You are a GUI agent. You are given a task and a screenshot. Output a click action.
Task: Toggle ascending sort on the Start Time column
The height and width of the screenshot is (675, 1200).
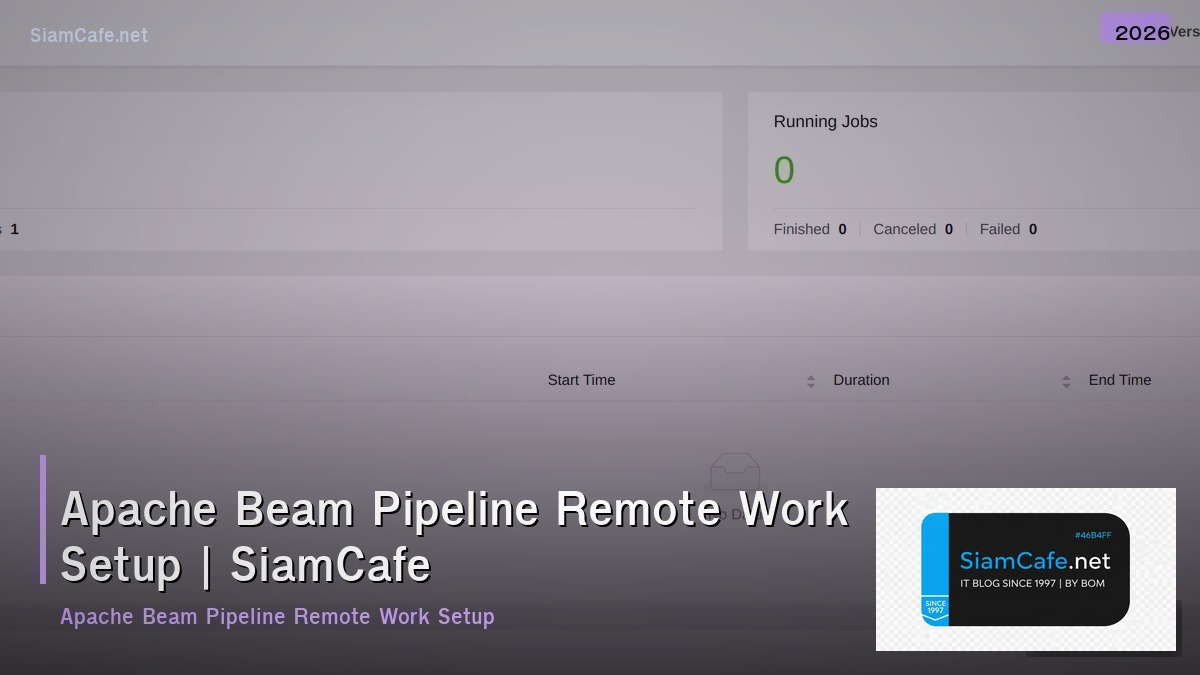coord(810,375)
